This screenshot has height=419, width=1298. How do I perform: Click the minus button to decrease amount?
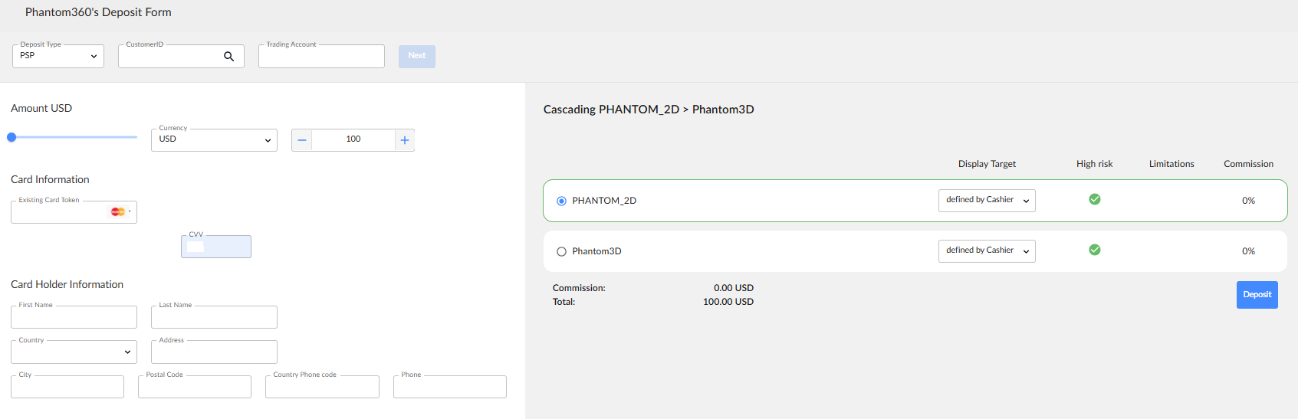pyautogui.click(x=302, y=140)
